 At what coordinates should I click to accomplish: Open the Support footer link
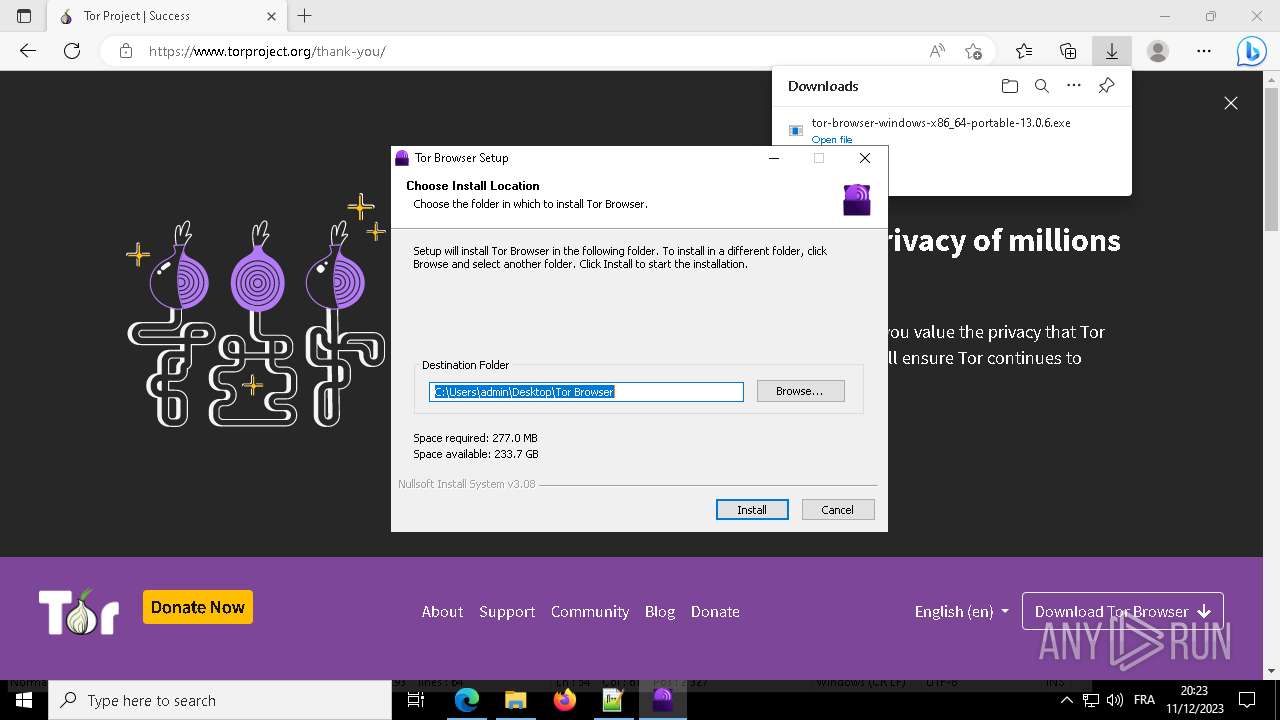[507, 612]
